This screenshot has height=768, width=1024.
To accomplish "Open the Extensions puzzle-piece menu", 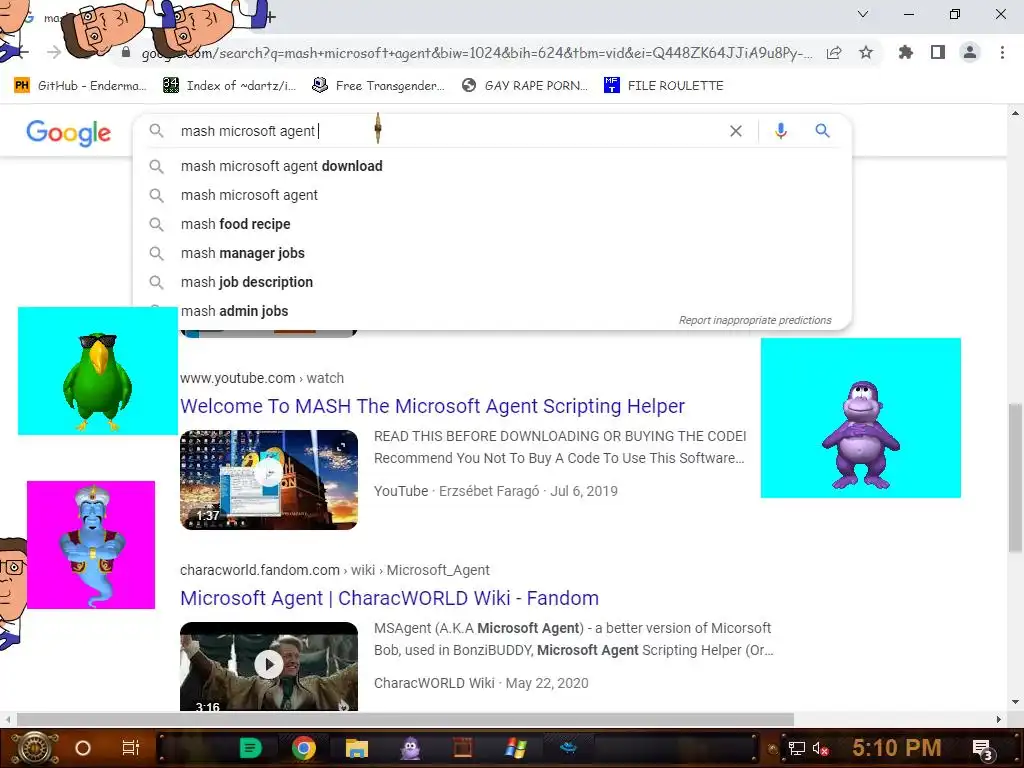I will click(905, 52).
